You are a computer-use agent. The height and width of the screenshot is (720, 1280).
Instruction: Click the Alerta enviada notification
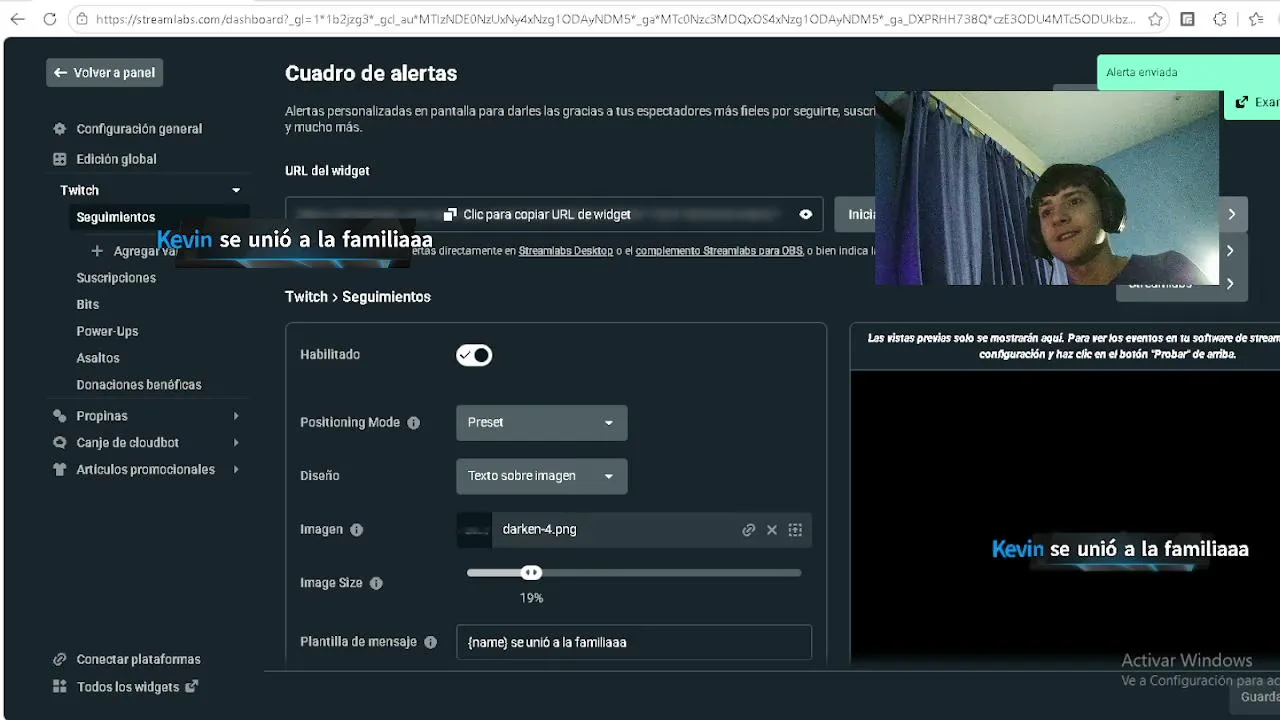point(1189,72)
